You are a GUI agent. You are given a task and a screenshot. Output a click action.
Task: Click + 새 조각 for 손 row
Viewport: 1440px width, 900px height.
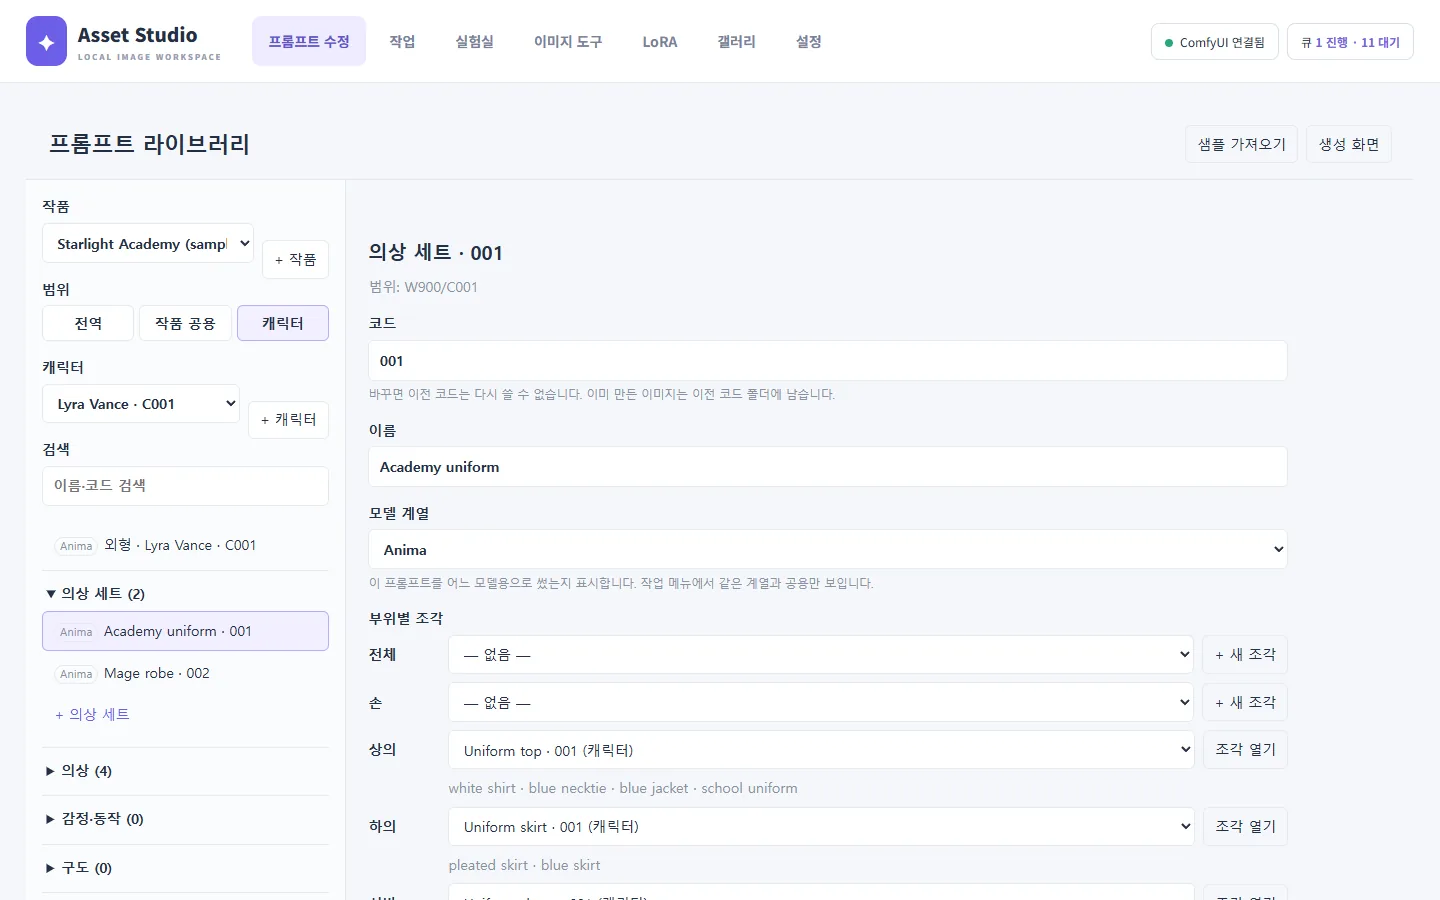click(x=1245, y=702)
